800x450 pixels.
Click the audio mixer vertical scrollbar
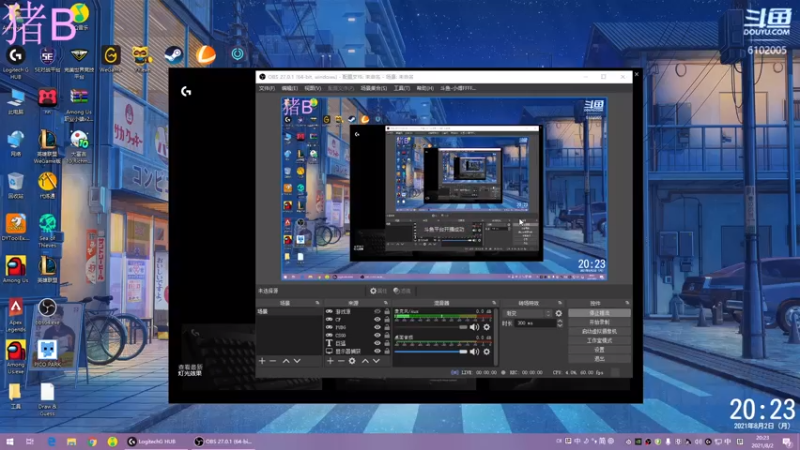coord(495,337)
